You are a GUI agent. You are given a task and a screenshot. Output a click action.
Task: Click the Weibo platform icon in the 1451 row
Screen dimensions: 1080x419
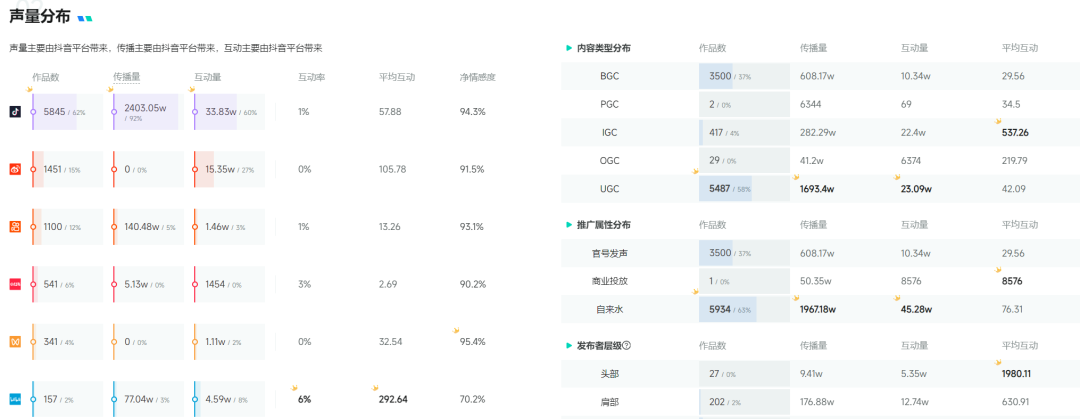[15, 169]
